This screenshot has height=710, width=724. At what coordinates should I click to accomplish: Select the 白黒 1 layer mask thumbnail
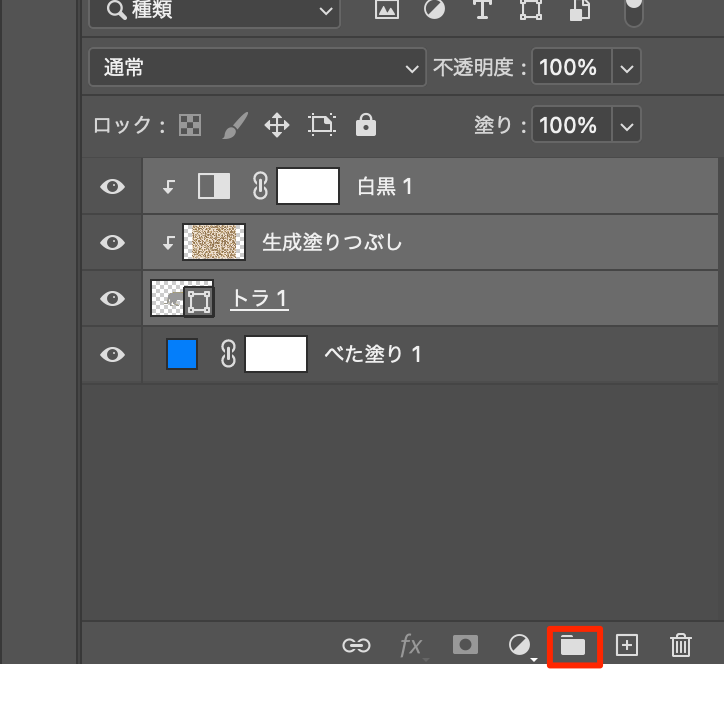[308, 186]
